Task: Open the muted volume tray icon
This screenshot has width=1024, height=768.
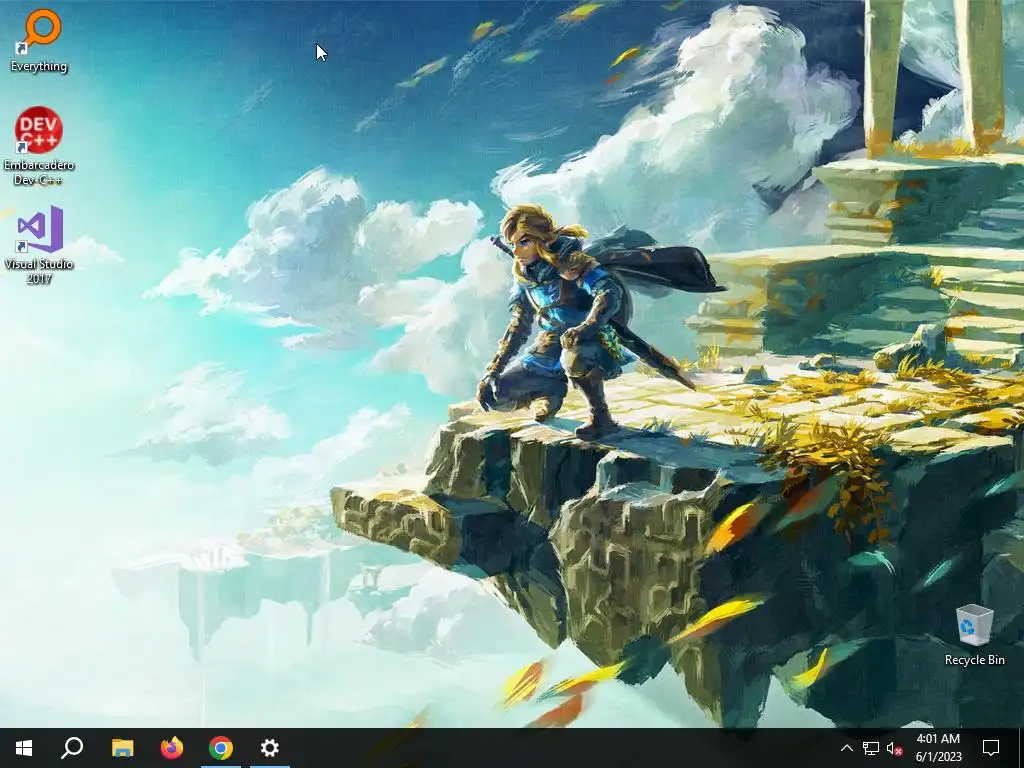Action: [894, 748]
